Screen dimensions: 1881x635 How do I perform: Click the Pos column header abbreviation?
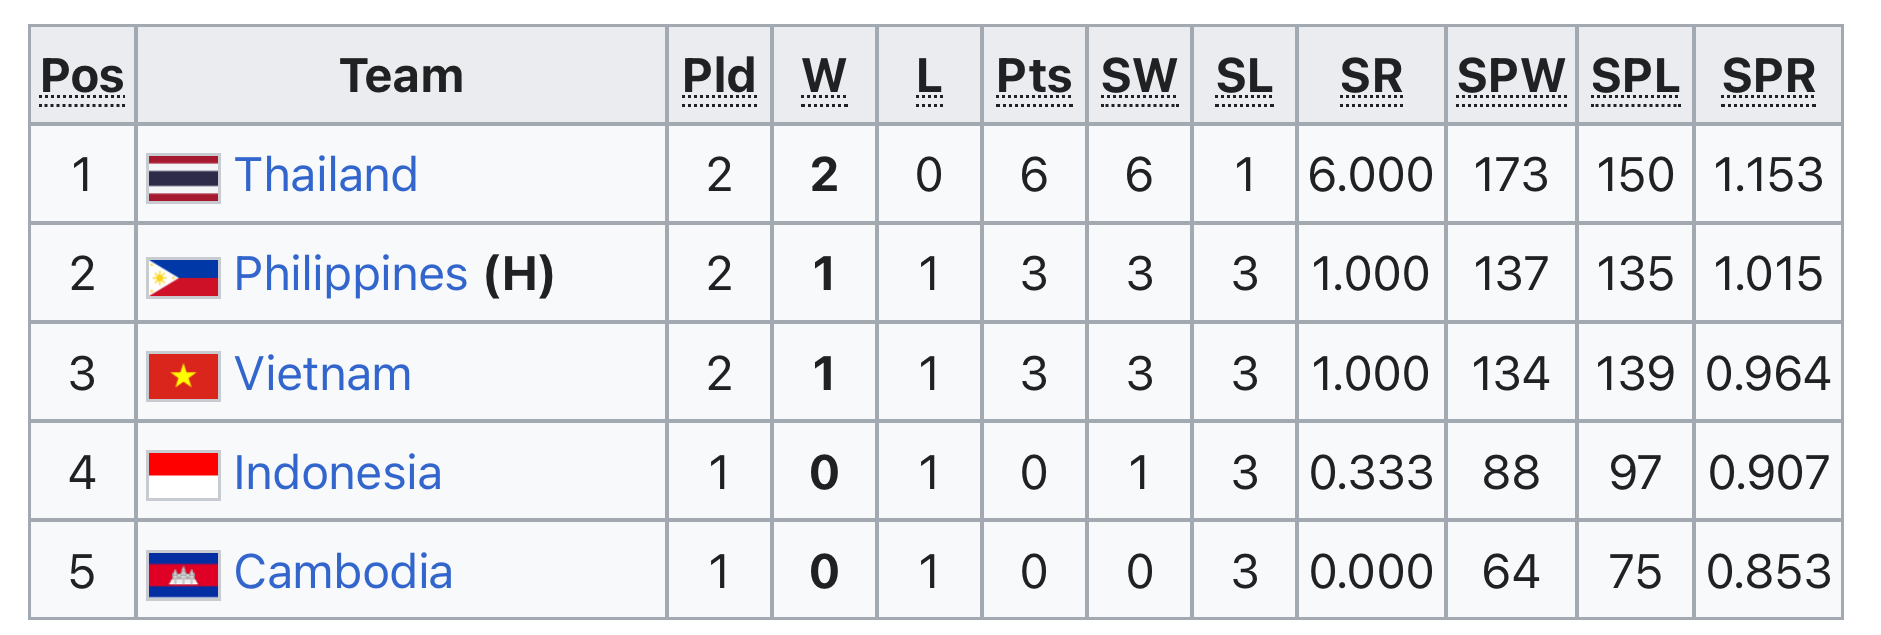click(x=83, y=77)
